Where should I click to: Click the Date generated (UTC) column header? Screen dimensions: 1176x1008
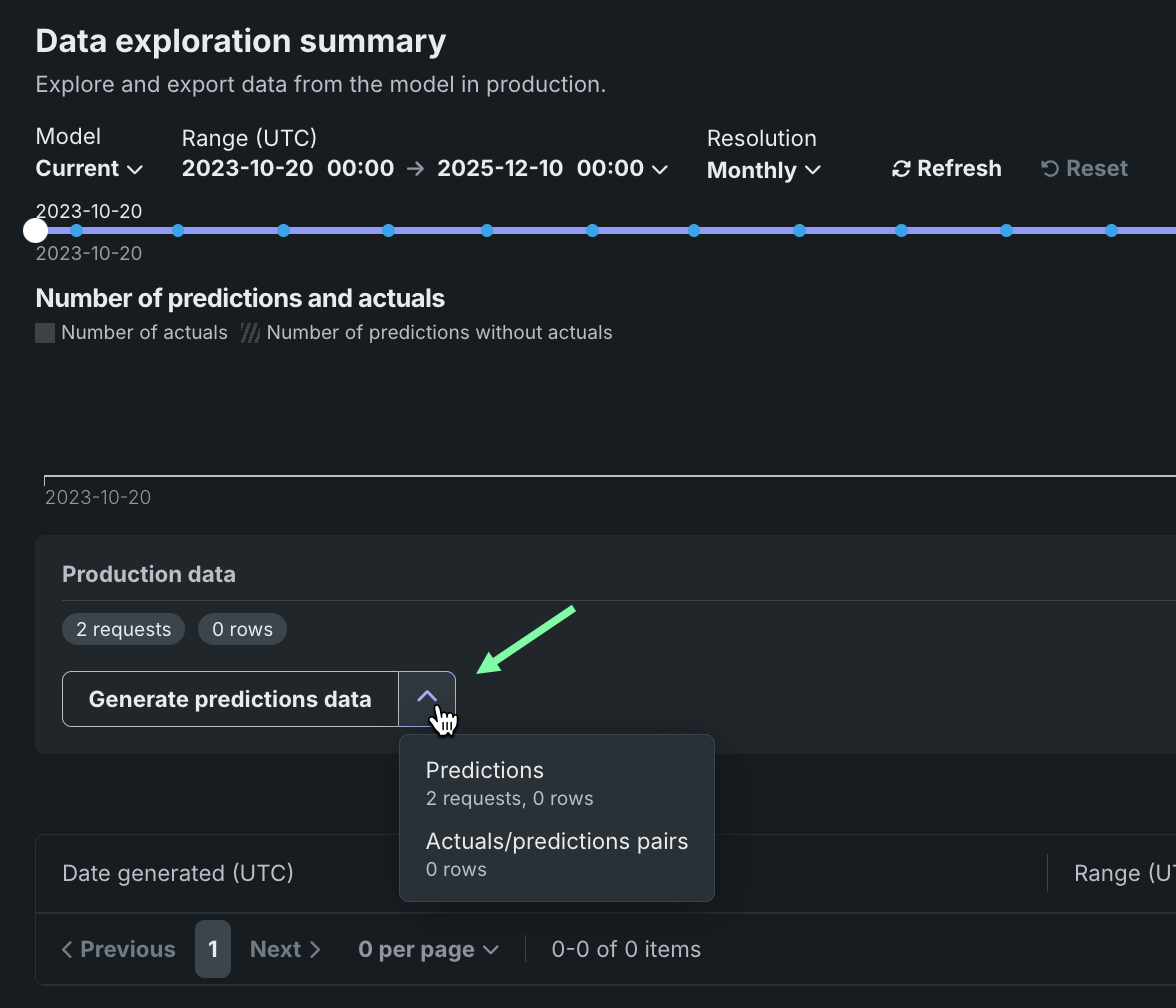(x=178, y=873)
